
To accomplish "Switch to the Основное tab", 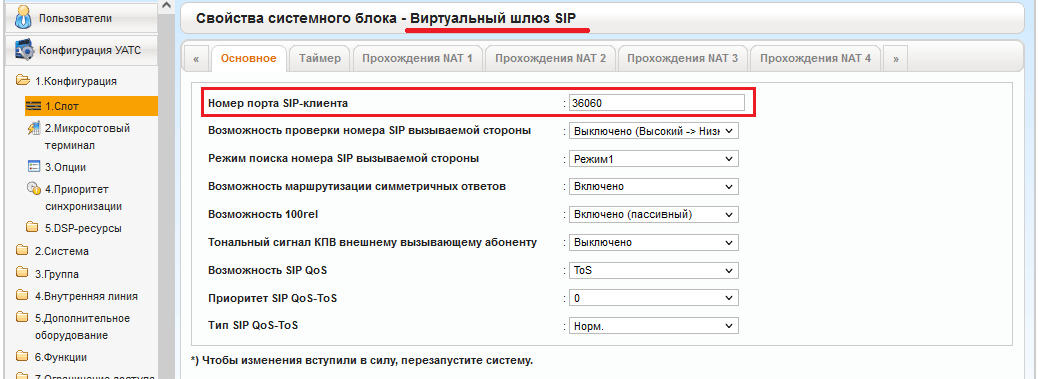I will (249, 58).
